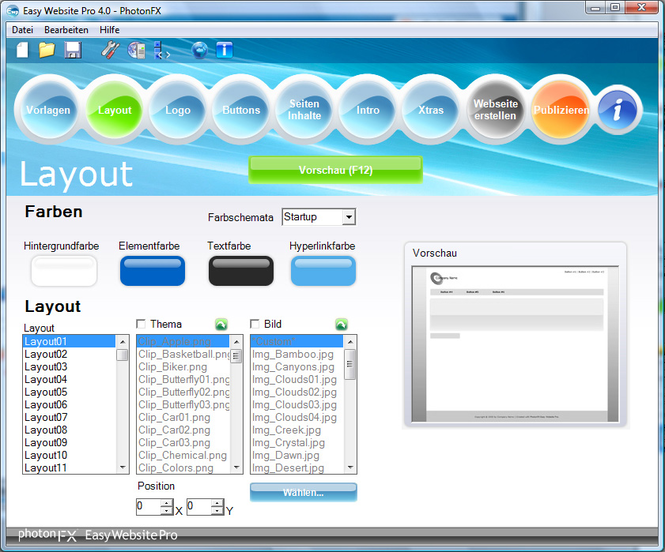Decrease the Y position value
Screen dimensions: 665x552
pyautogui.click(x=218, y=511)
